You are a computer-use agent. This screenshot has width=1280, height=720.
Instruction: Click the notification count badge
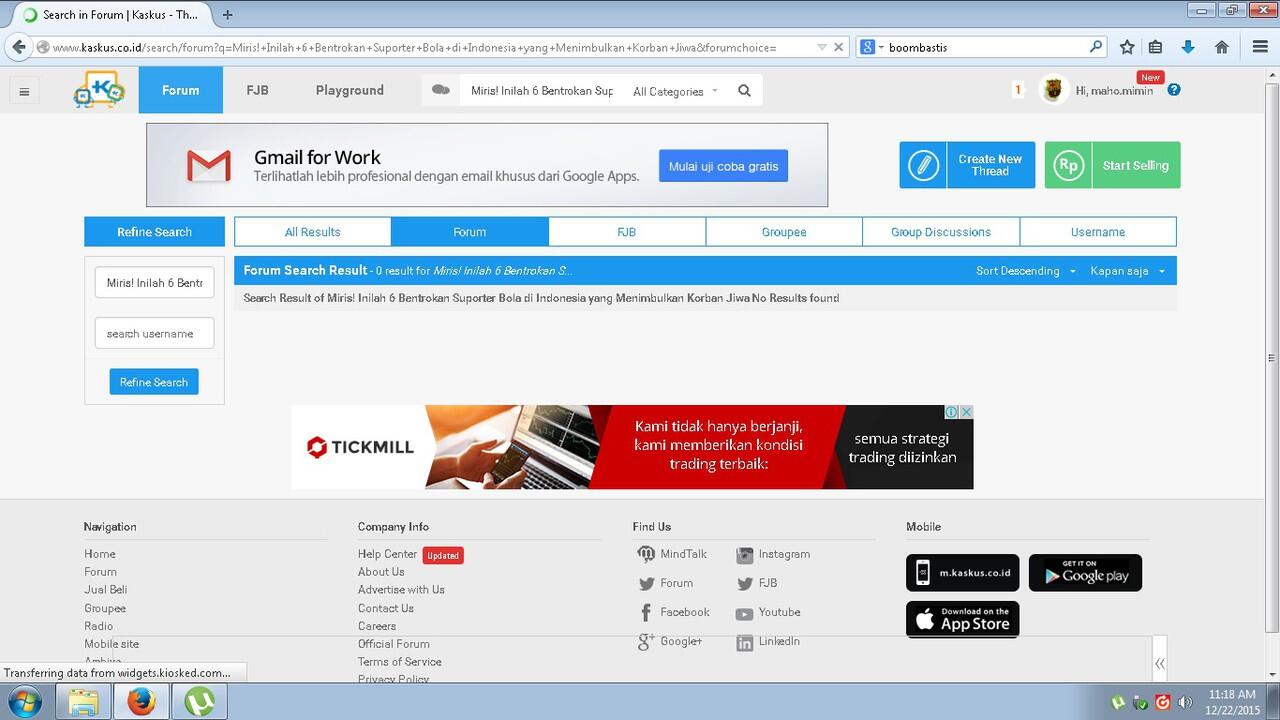1018,90
